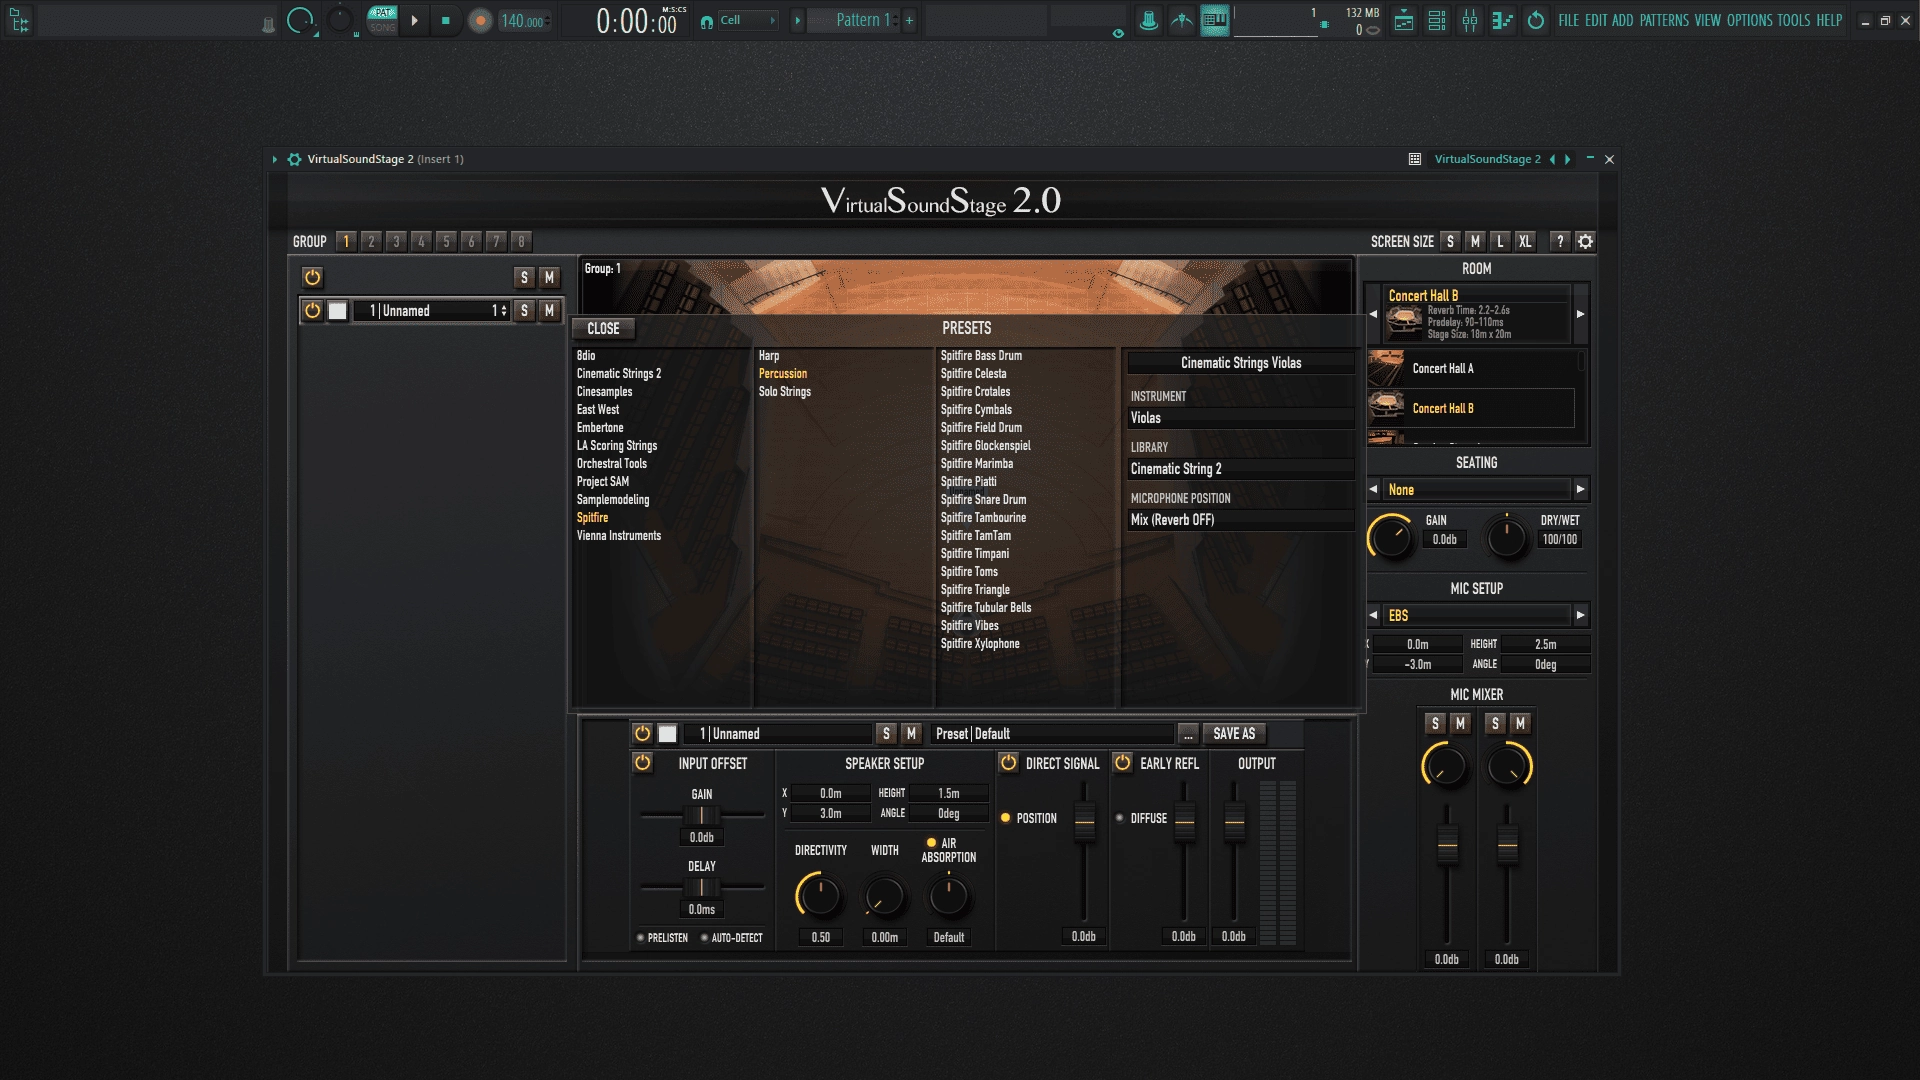
Task: Enable AUTO-DETECT option
Action: click(x=704, y=938)
